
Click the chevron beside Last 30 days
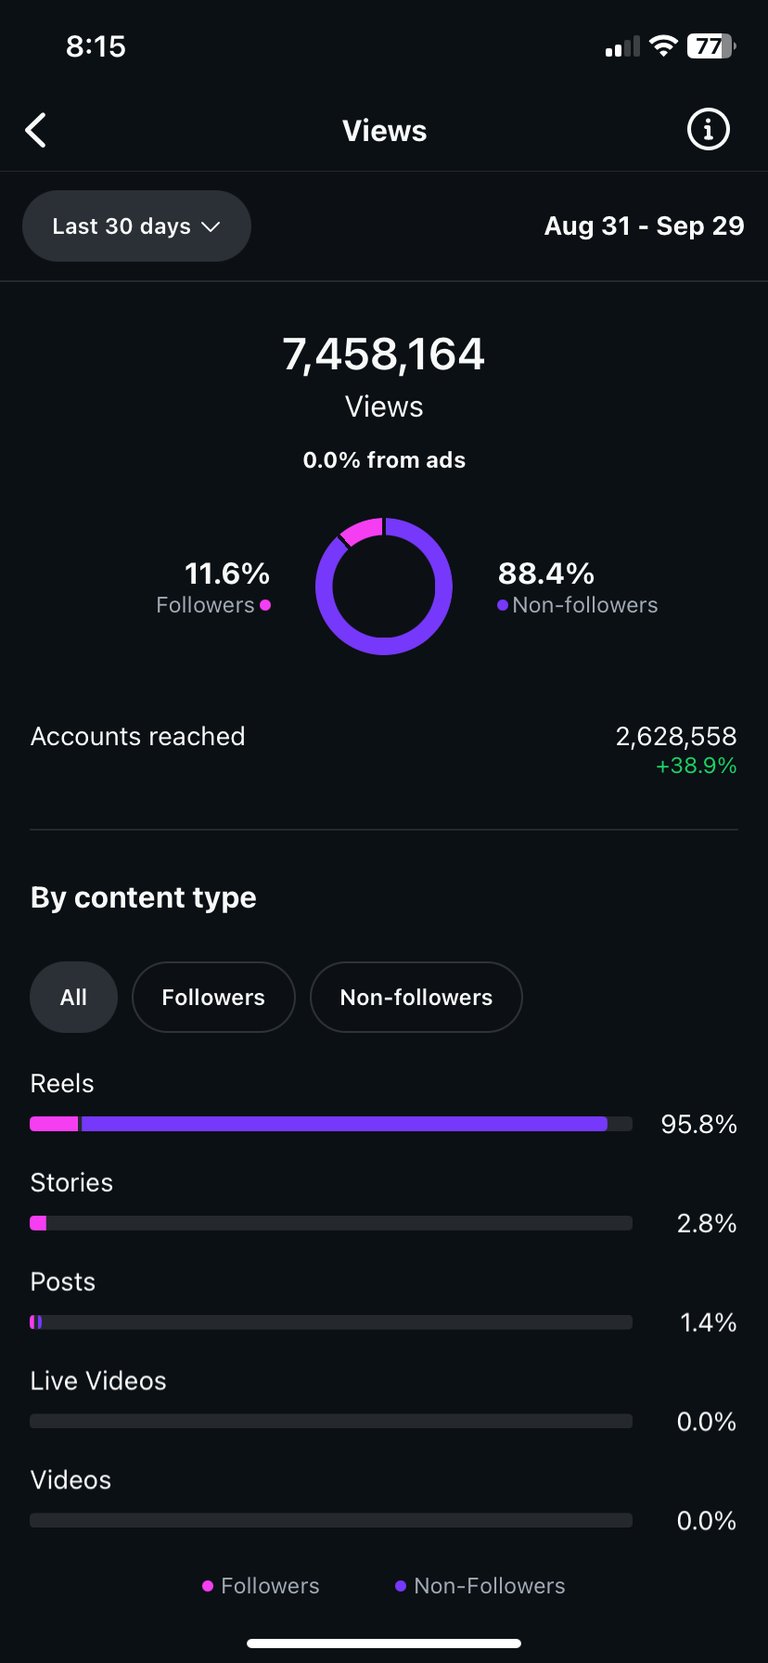211,227
